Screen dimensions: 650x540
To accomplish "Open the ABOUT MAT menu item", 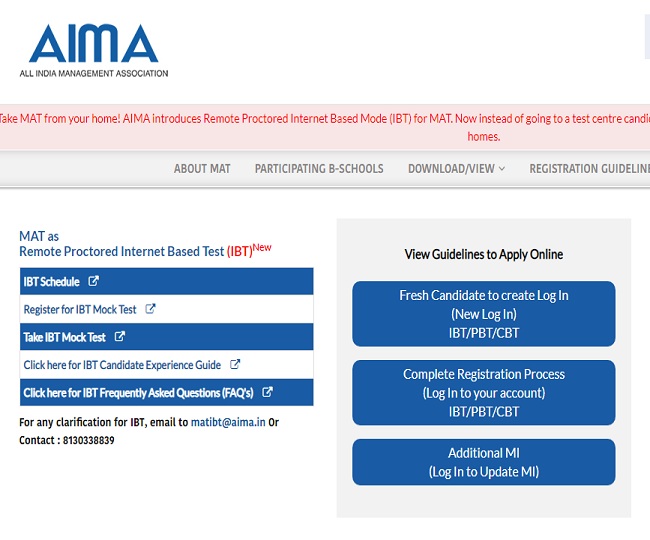I will (x=202, y=169).
